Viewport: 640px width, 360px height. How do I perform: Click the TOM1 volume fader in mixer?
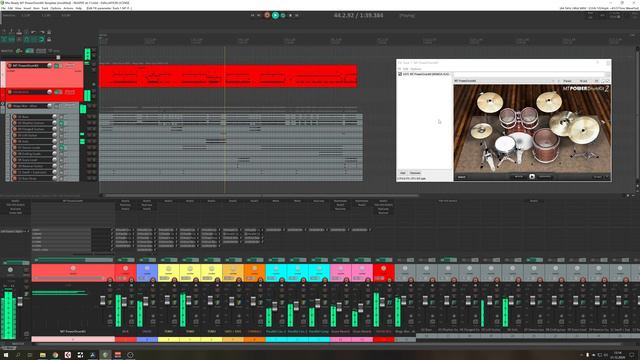coord(167,301)
